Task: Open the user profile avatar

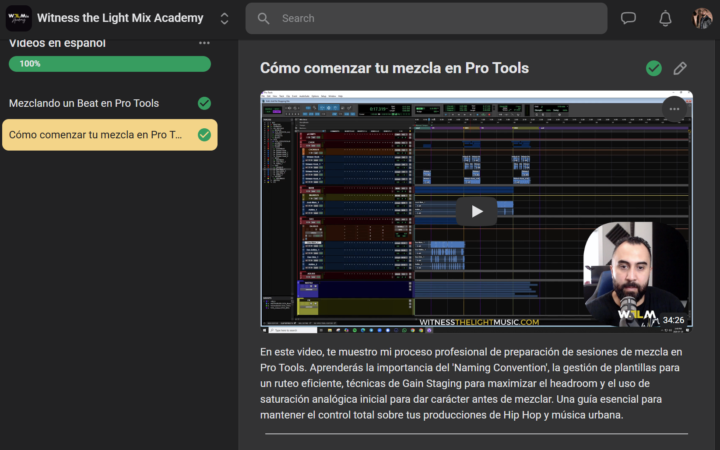Action: click(x=702, y=18)
